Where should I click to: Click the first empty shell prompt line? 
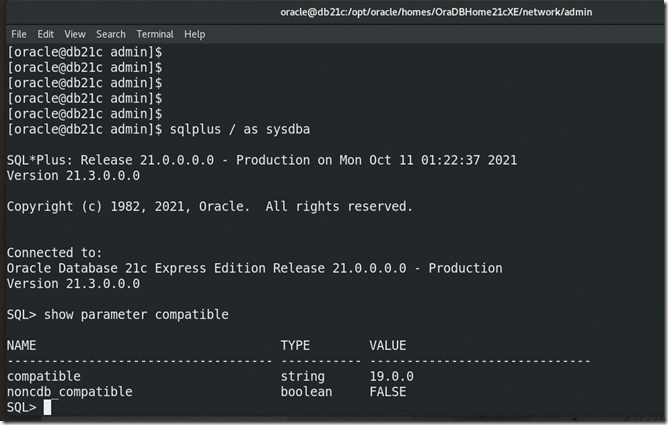tap(77, 51)
